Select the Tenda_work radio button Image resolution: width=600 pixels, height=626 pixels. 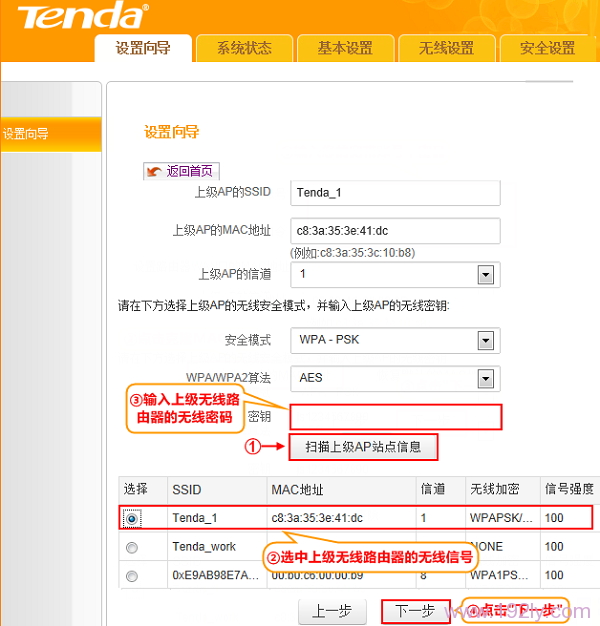click(132, 547)
